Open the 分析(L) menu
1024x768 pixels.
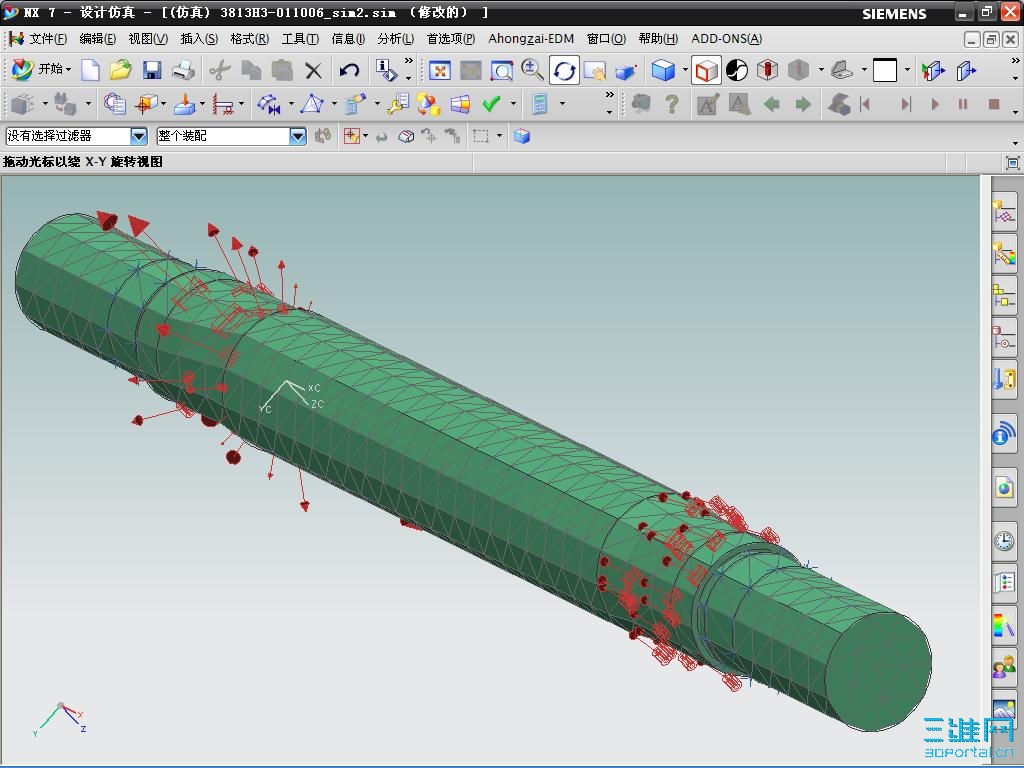pos(395,39)
